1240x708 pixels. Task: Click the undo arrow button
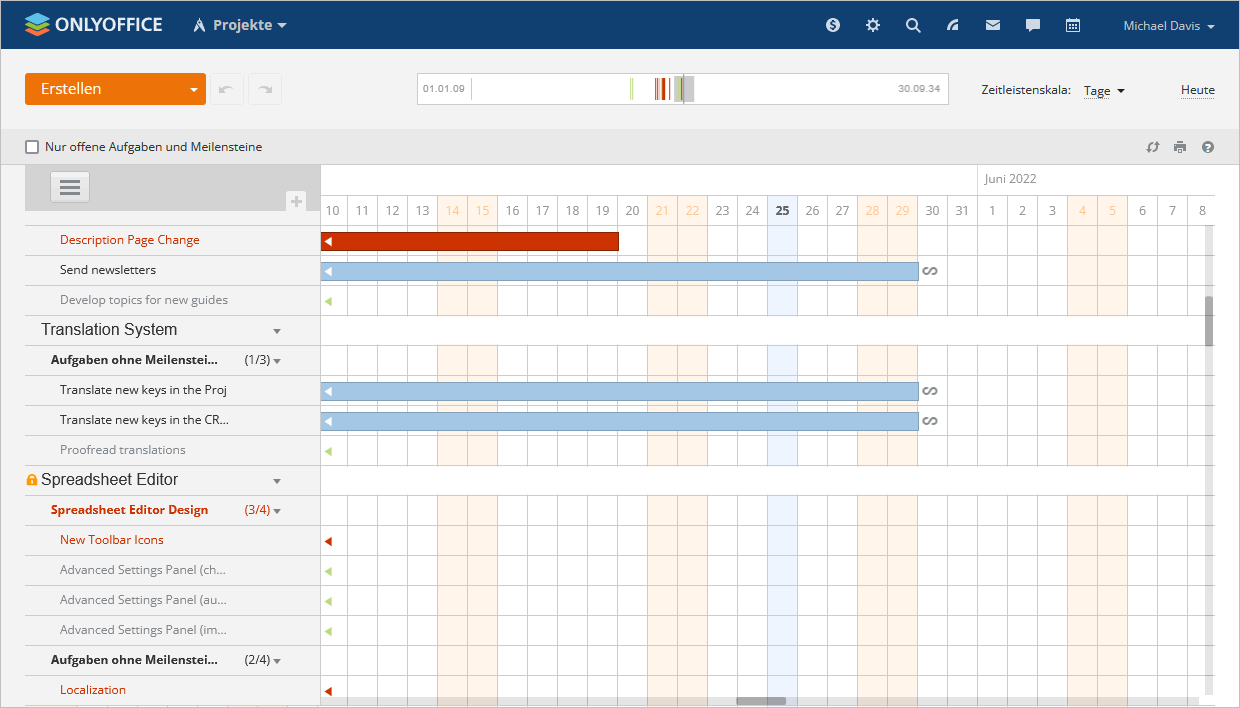(225, 89)
